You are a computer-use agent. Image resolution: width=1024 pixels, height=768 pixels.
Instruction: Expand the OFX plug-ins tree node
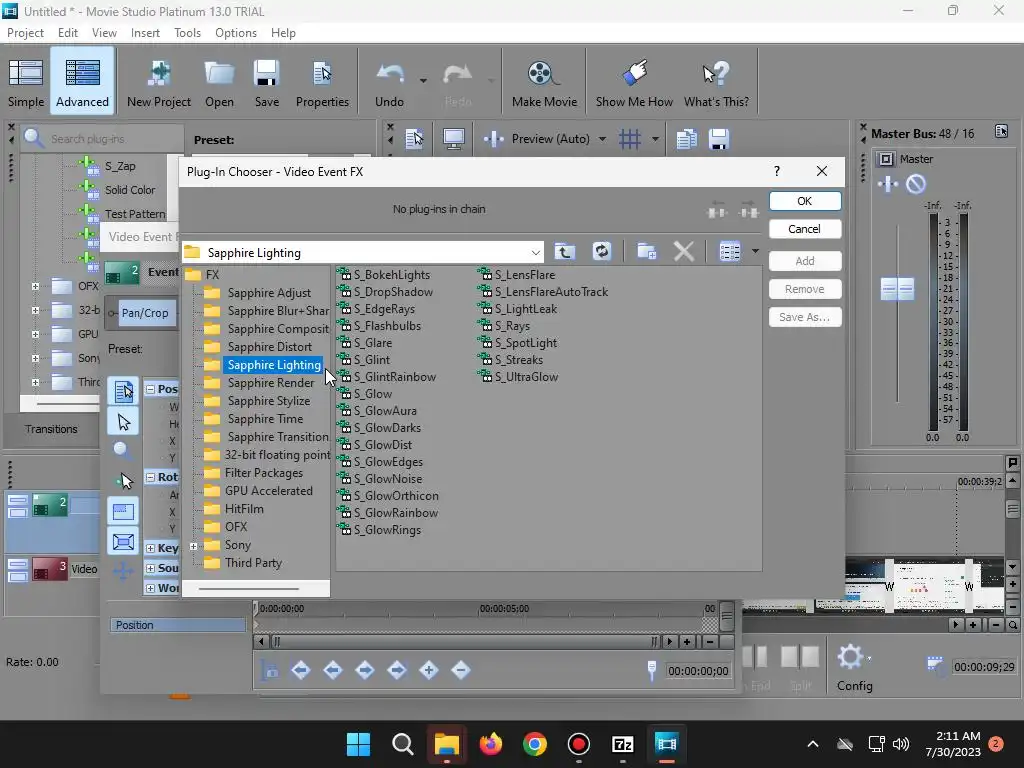pyautogui.click(x=35, y=286)
